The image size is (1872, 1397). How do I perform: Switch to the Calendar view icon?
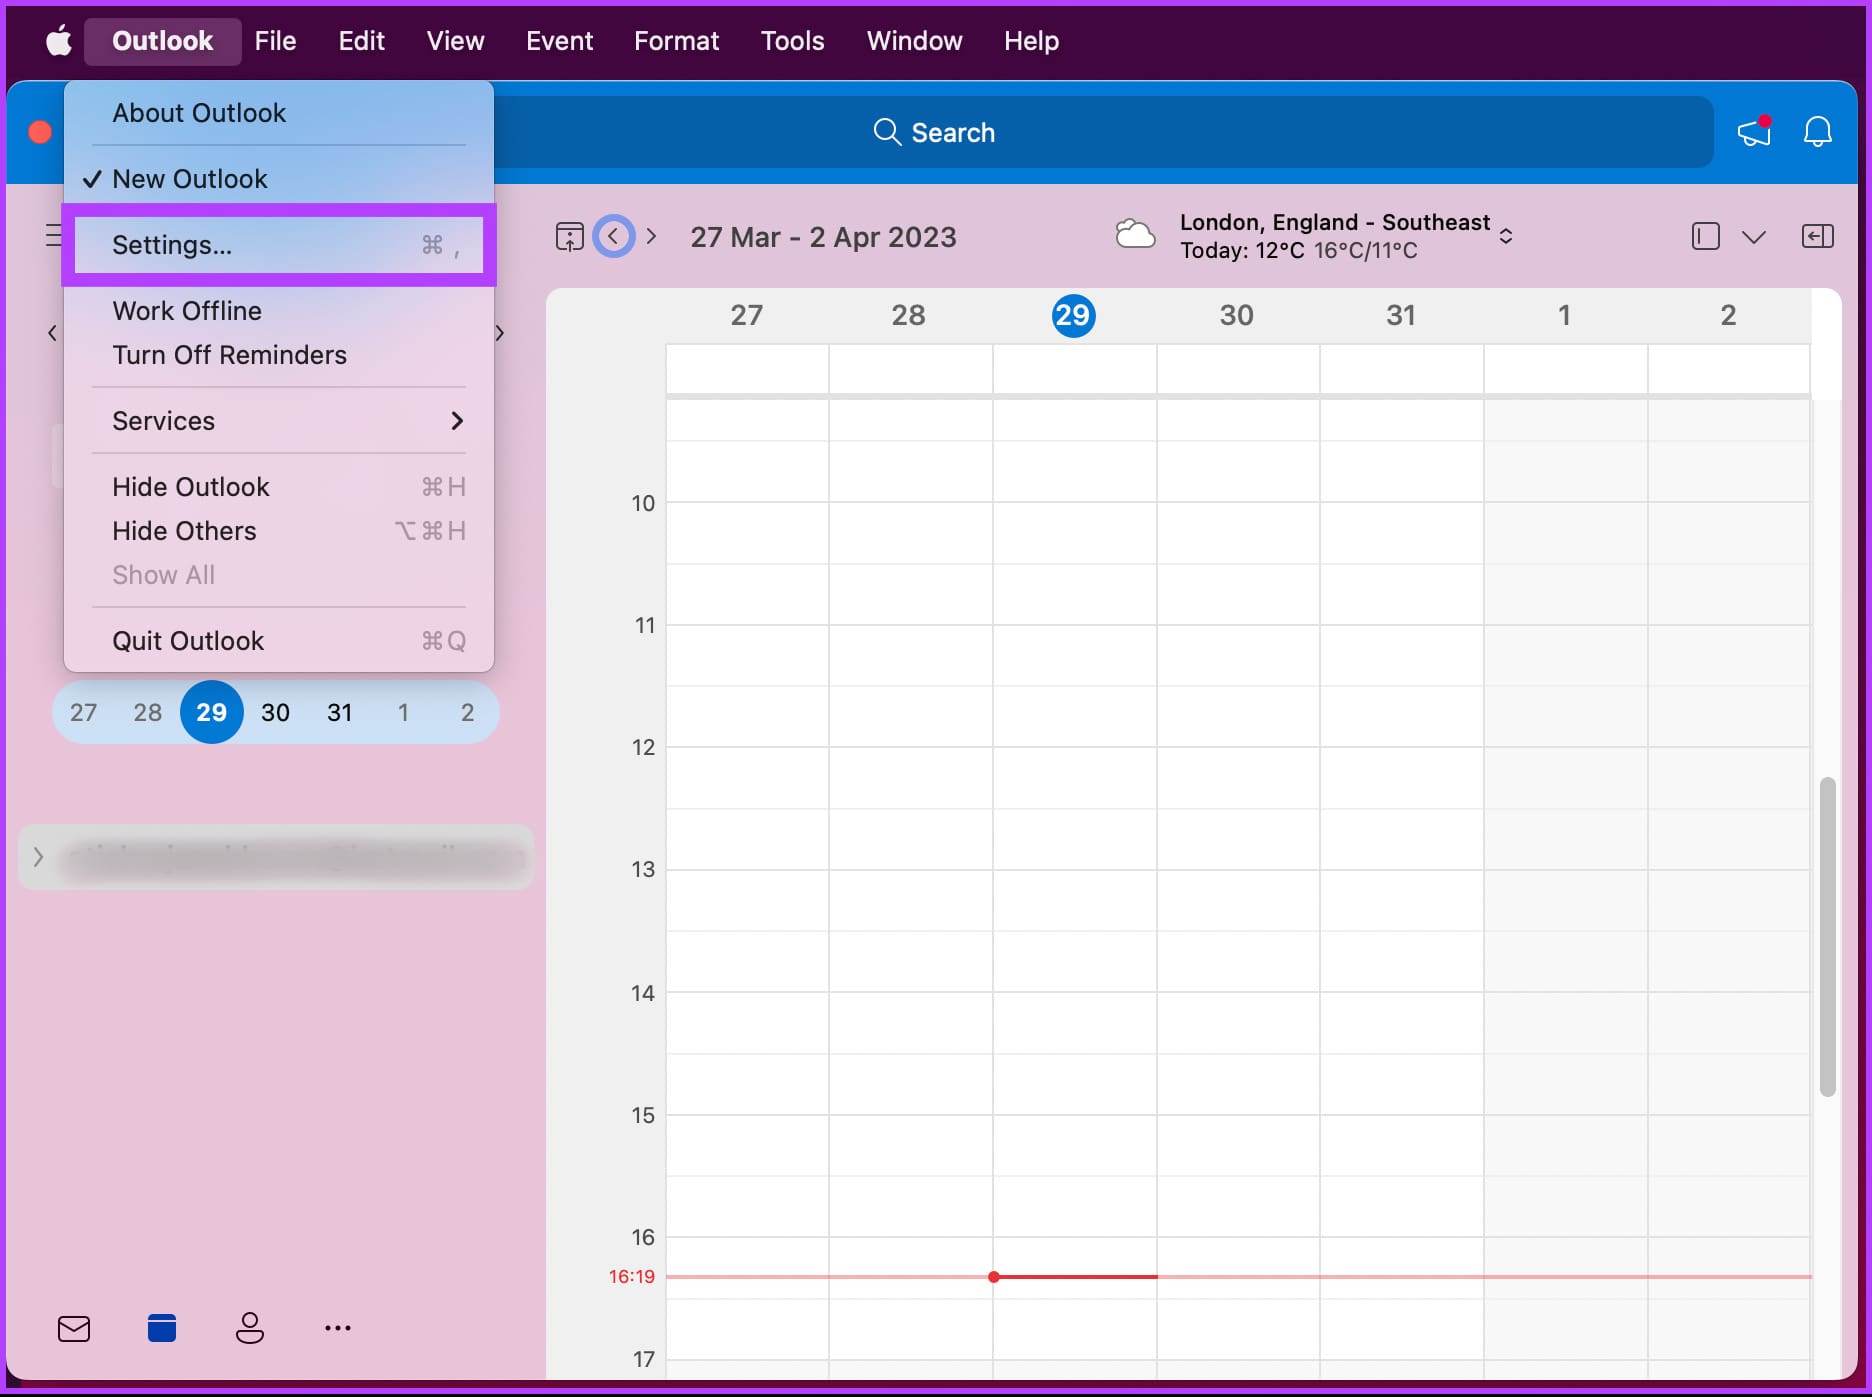point(162,1327)
